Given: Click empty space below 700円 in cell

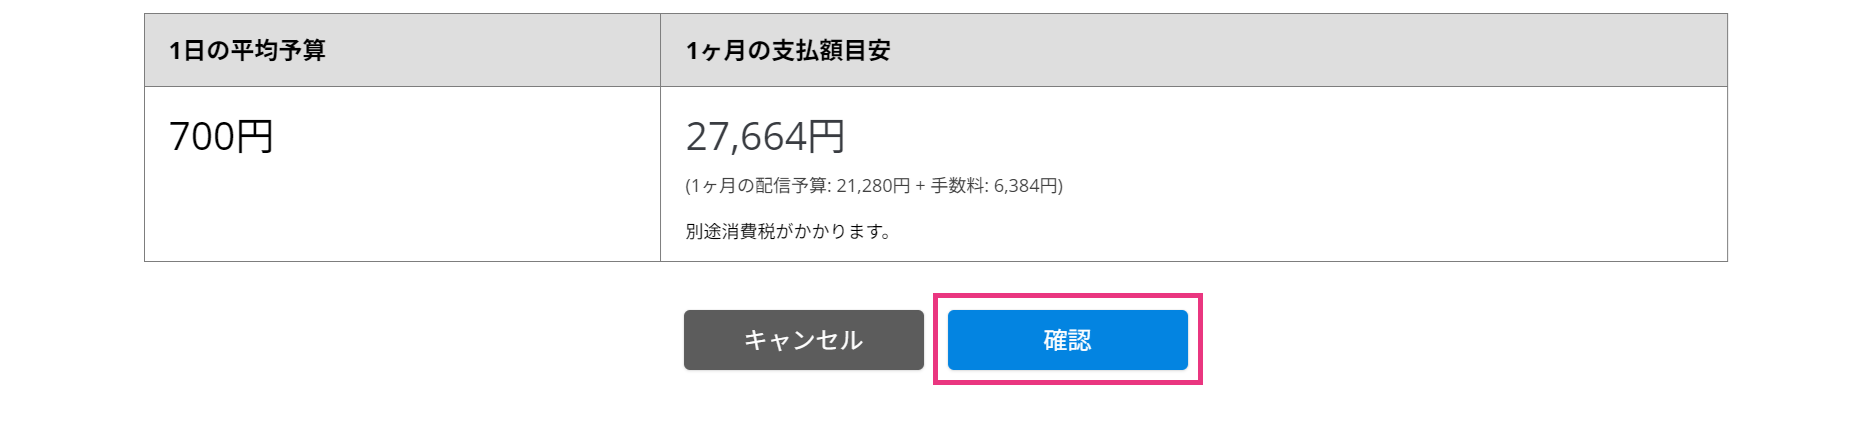Looking at the screenshot, I should [402, 215].
